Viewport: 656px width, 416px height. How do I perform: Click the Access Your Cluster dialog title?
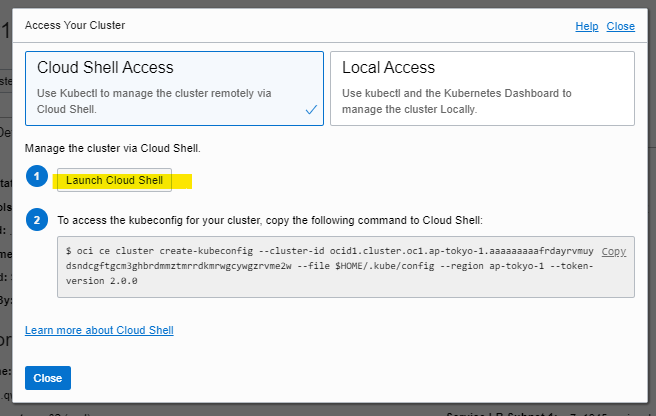tap(75, 25)
